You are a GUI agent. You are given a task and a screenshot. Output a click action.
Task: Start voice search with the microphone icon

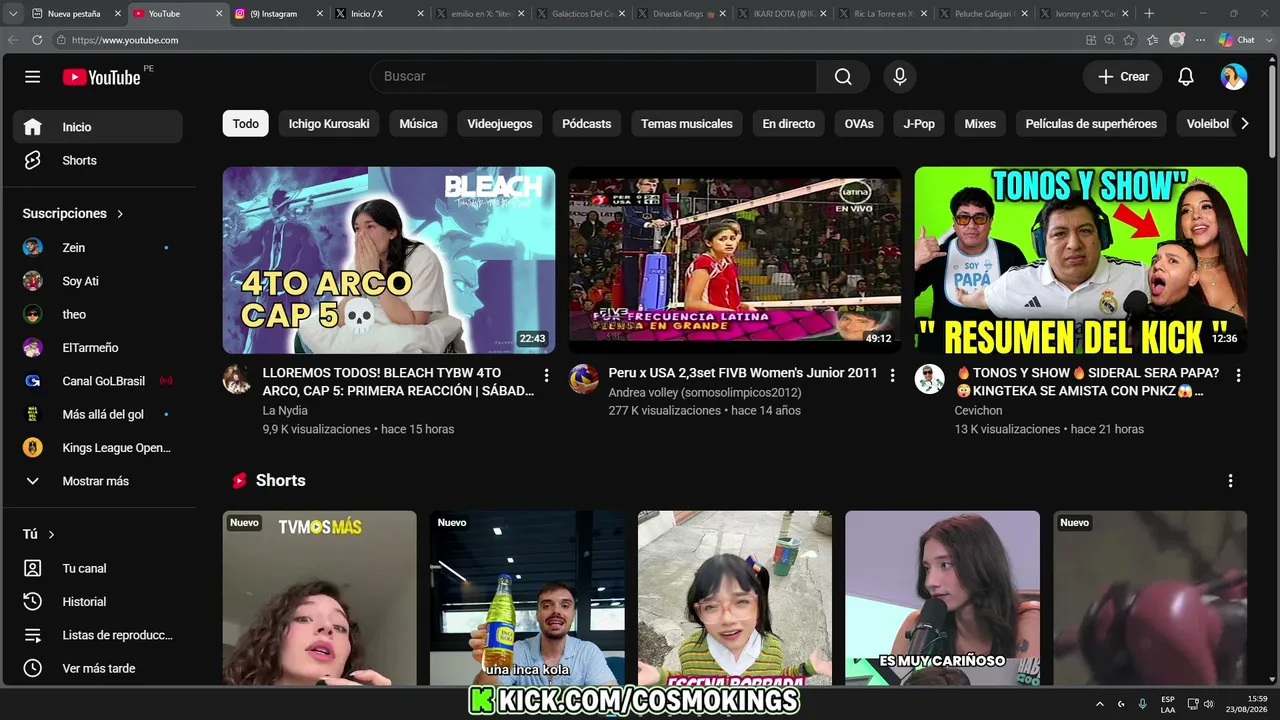click(x=900, y=77)
